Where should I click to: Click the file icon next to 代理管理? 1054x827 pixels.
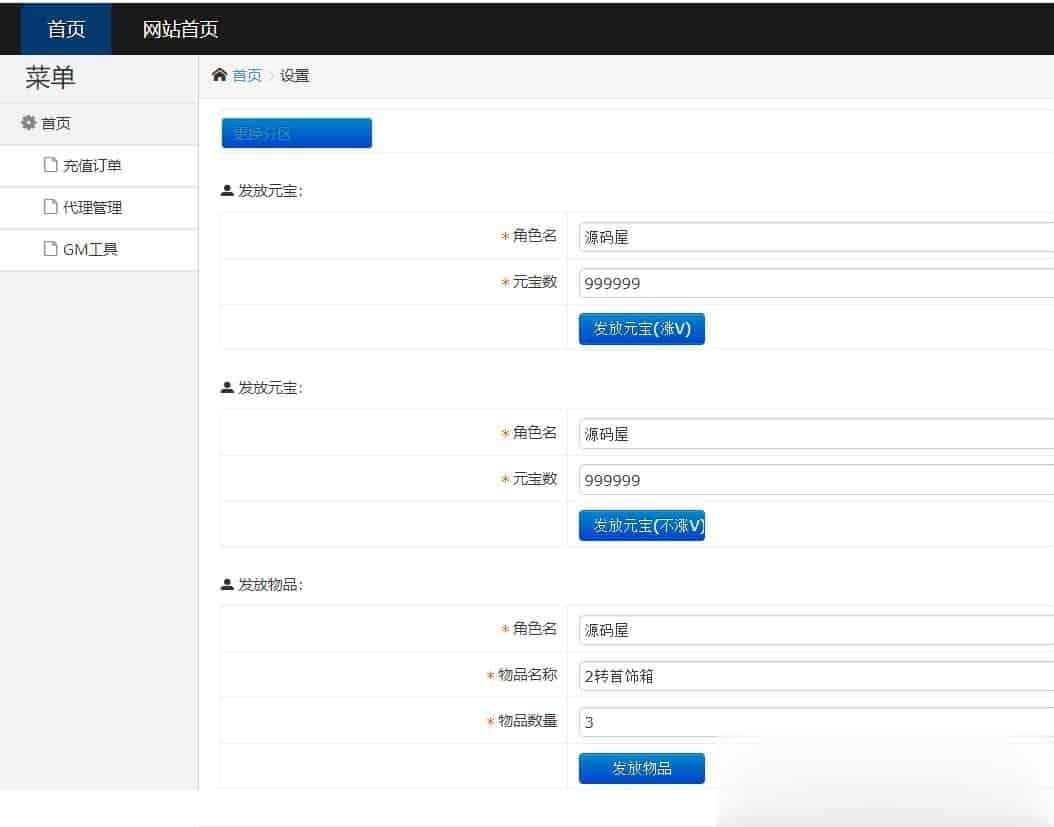[50, 206]
